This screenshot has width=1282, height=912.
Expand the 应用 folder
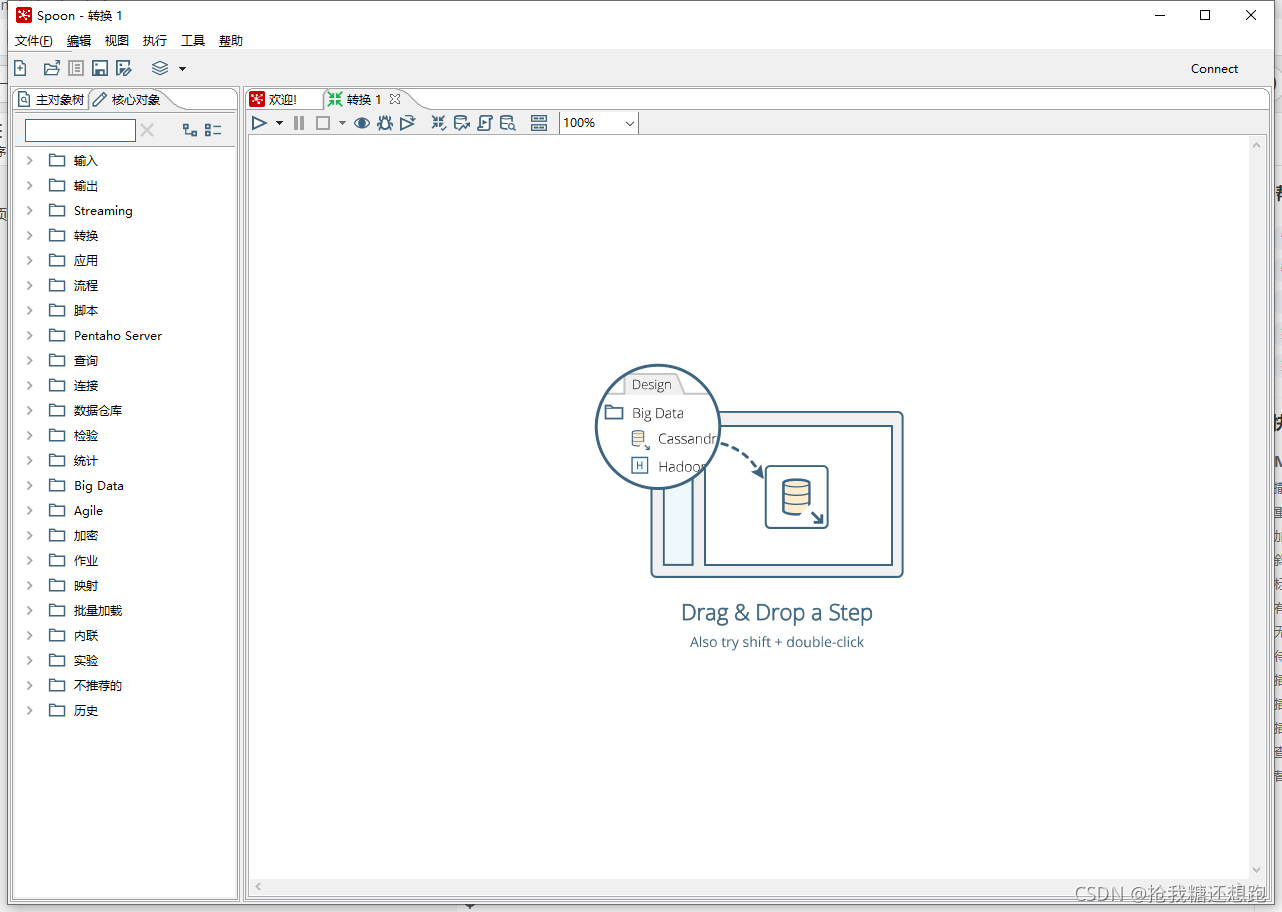pyautogui.click(x=30, y=260)
